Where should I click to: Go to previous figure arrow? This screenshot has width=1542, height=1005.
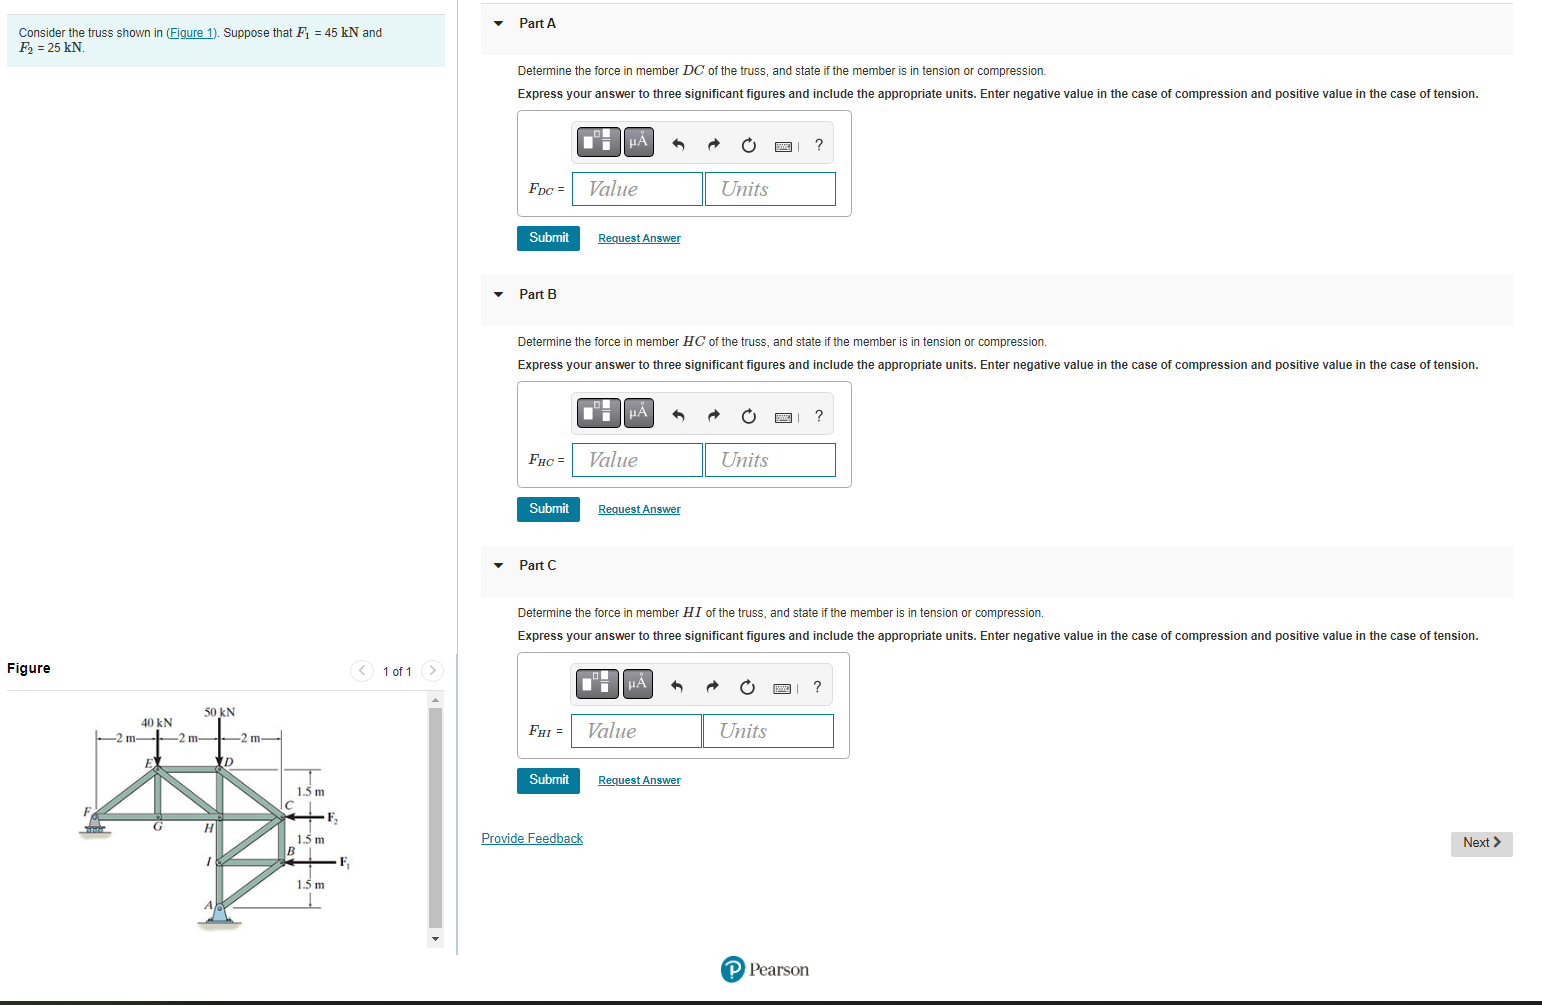[363, 671]
